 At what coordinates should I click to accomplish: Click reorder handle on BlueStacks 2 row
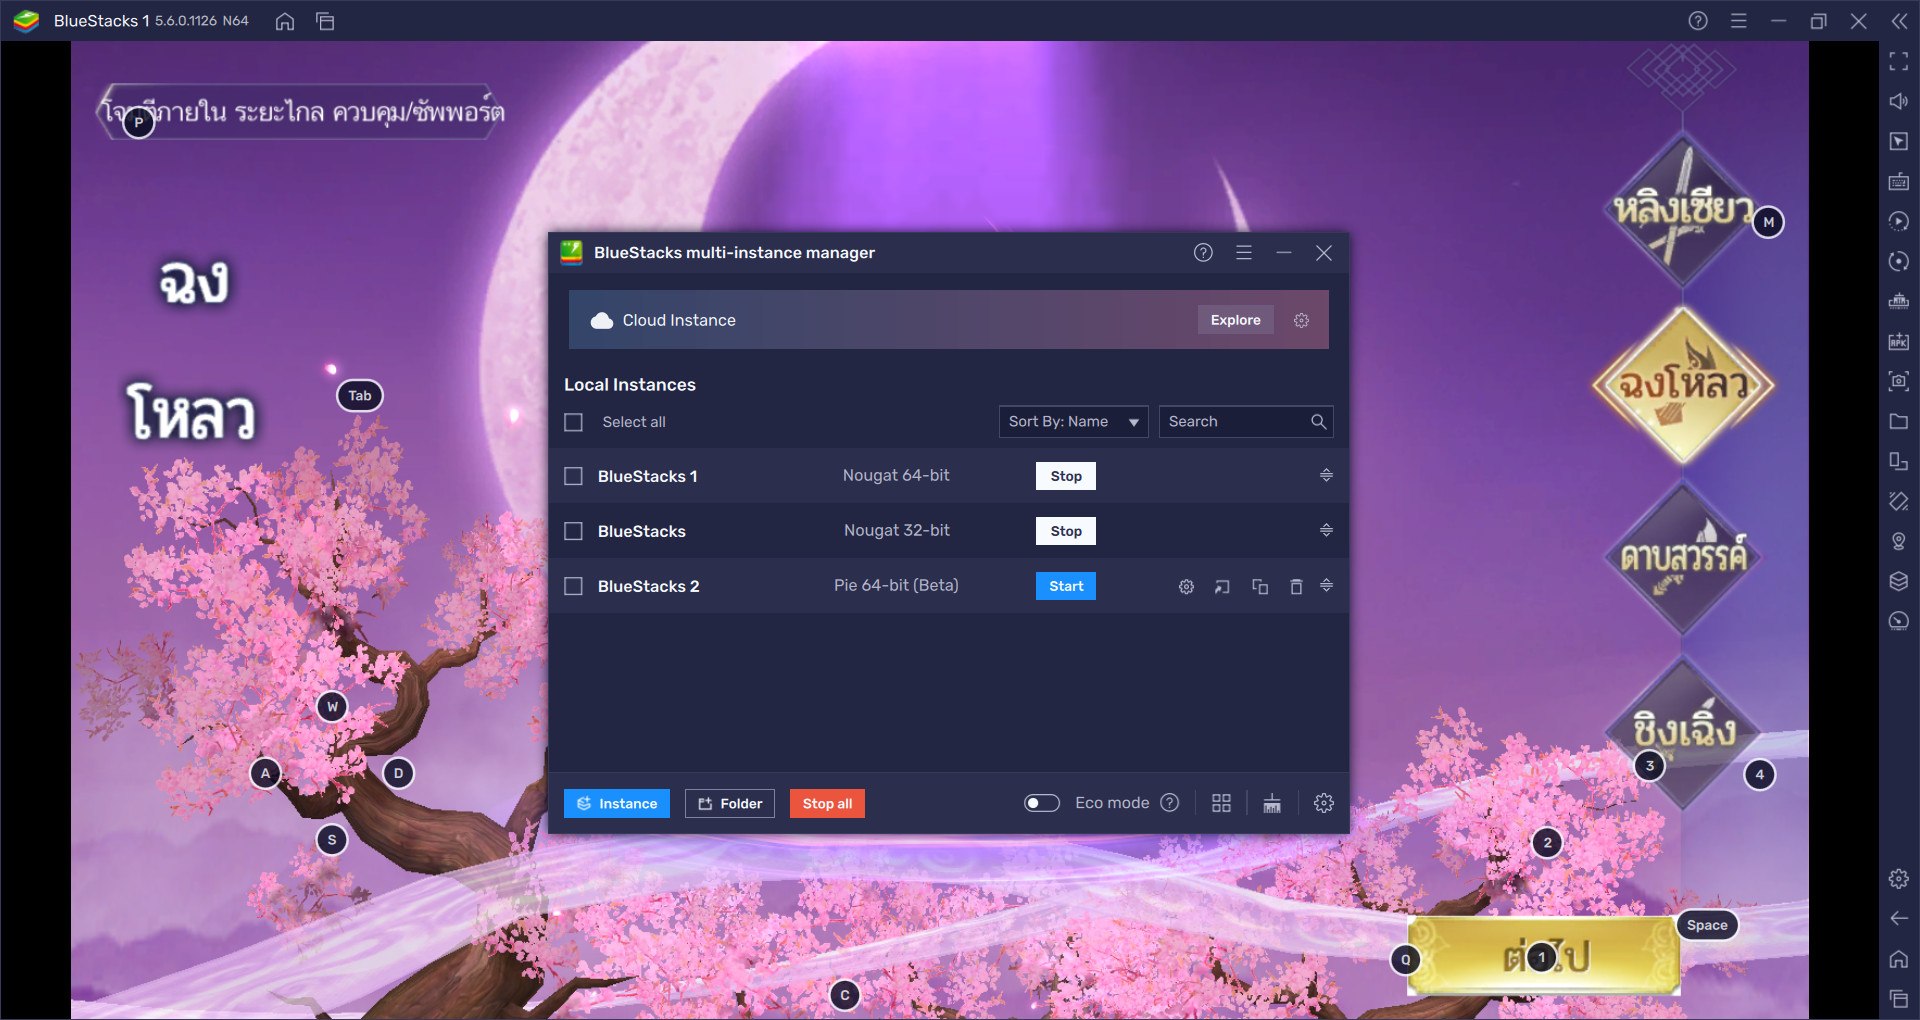[1326, 585]
